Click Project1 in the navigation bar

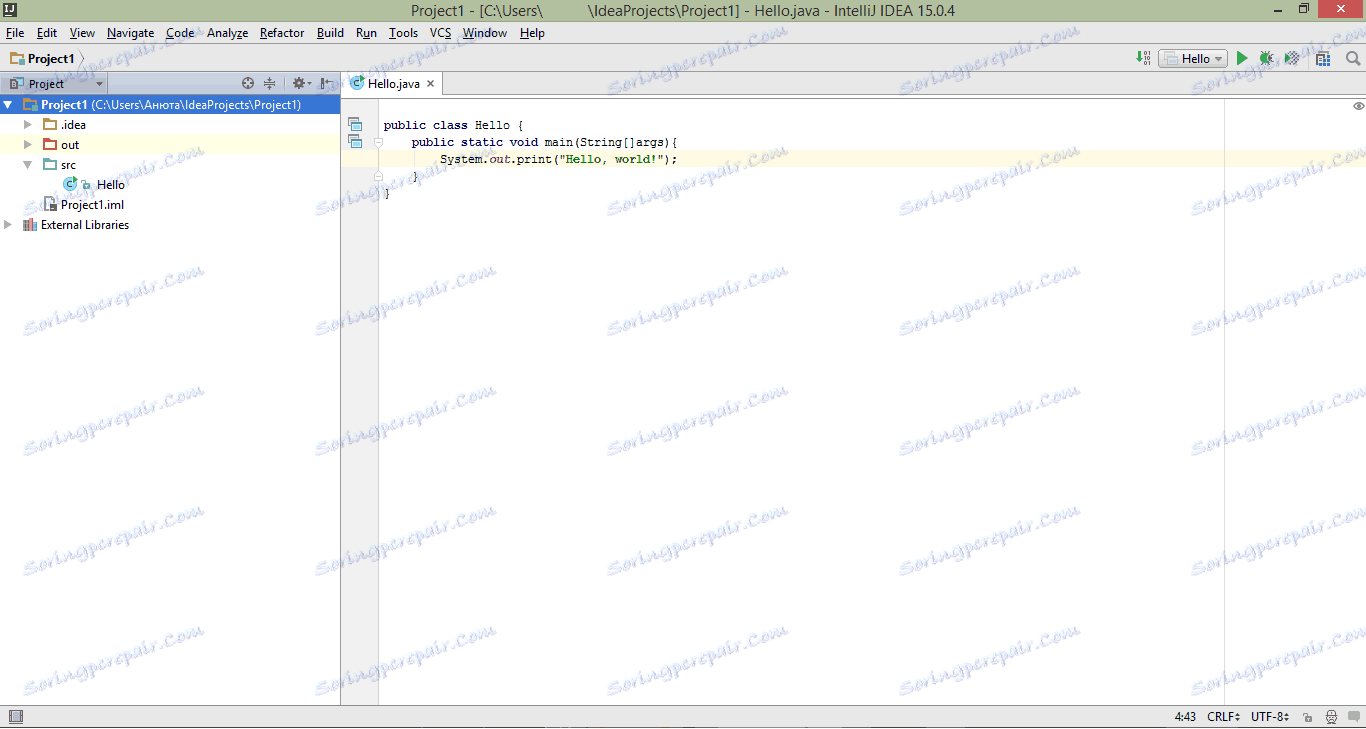(x=42, y=59)
